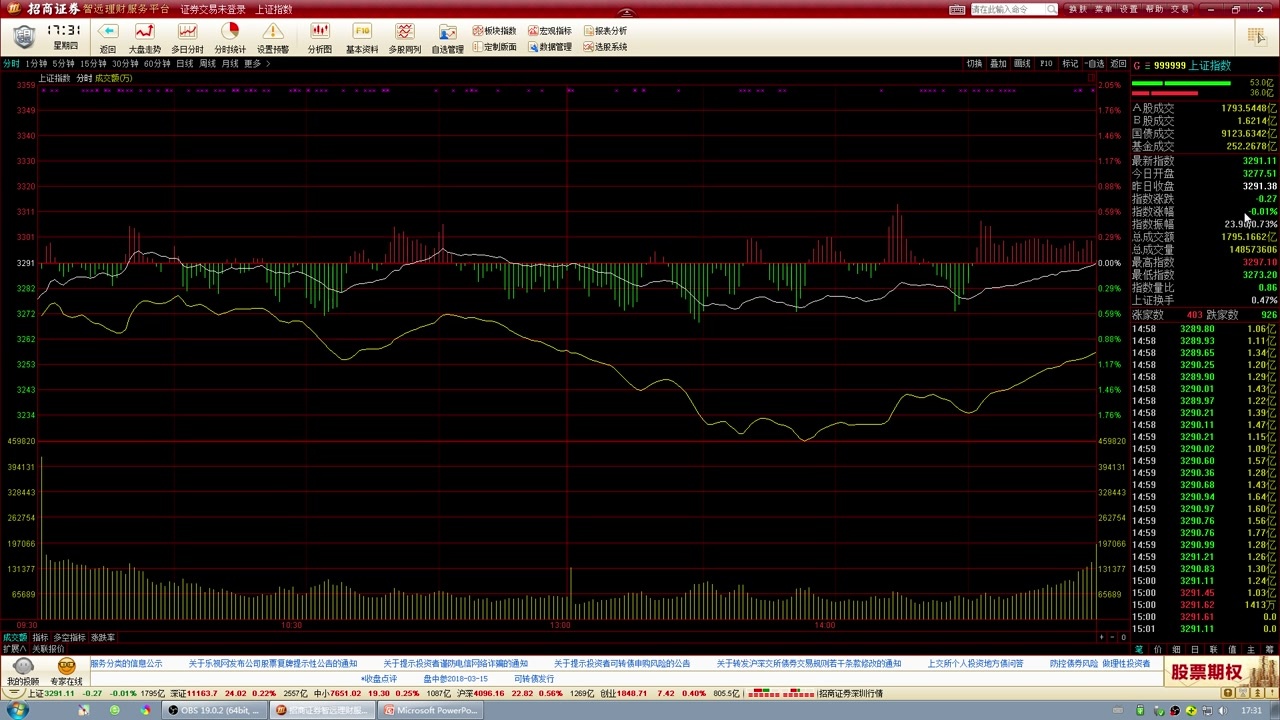
Task: Open Microsoft PowerPoint taskbar item
Action: 431,711
